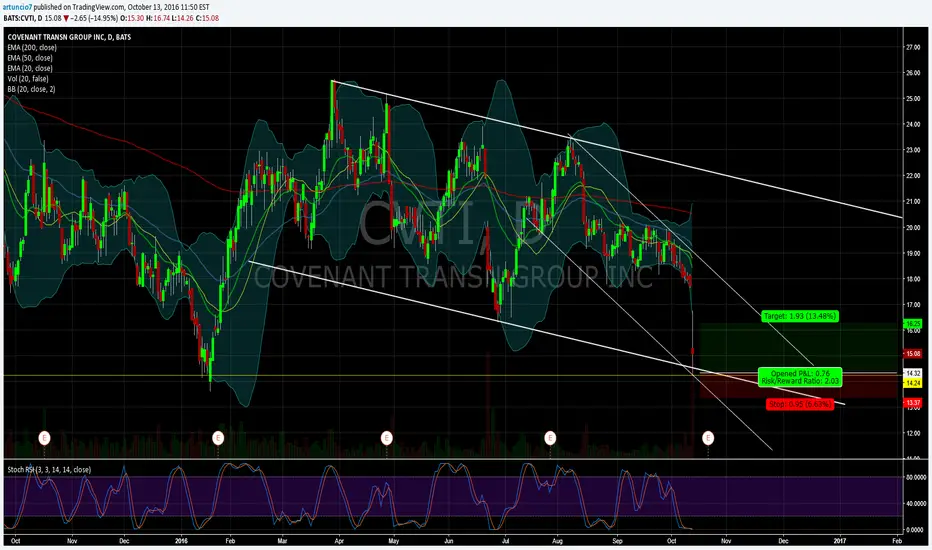Click the Opened P&L / Risk/Reward Ratio 2.03 label
932x550 pixels.
800,377
